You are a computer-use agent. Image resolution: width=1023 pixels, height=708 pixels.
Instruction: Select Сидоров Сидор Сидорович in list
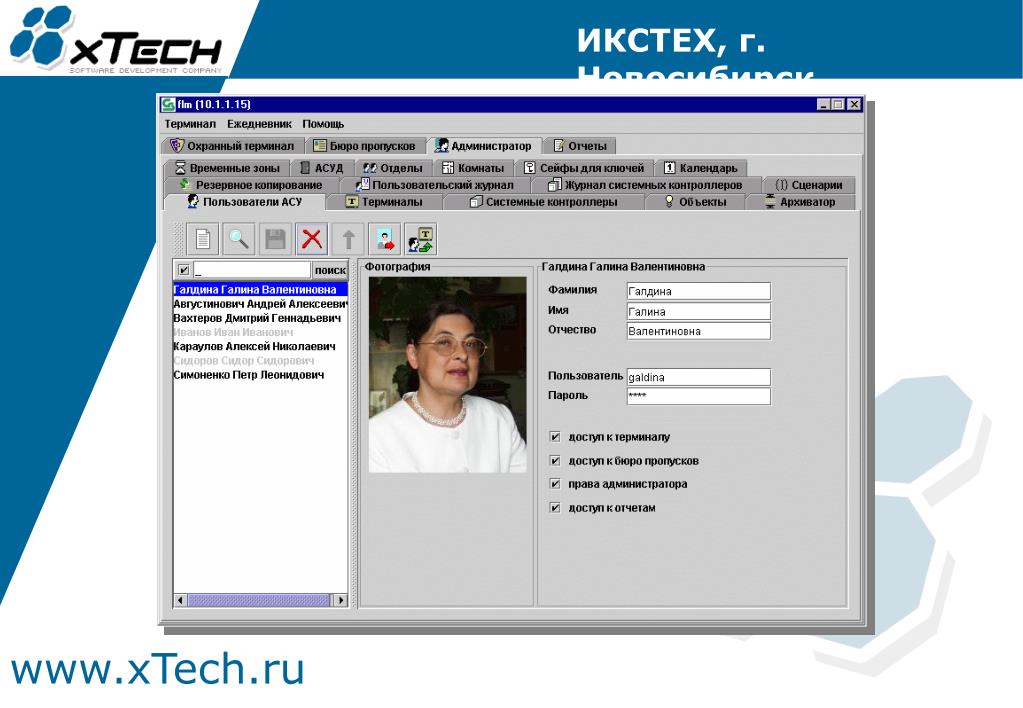(x=260, y=360)
